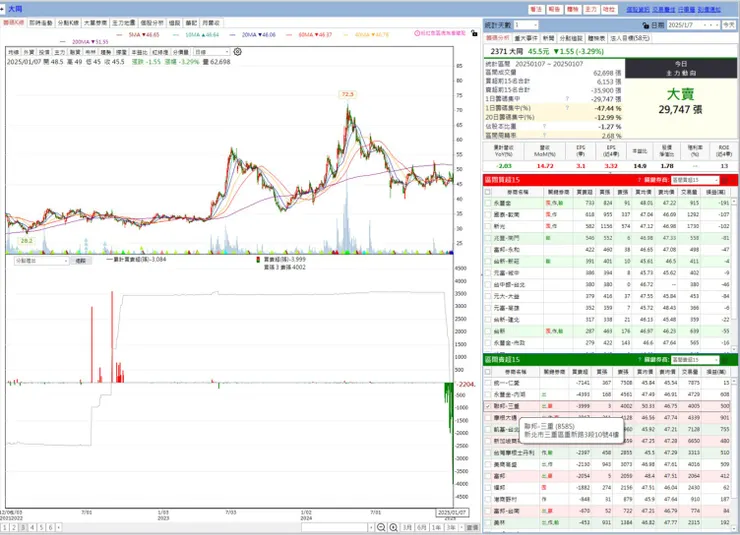The width and height of the screenshot is (740, 535).
Task: Select the 台灣摩根士丹利 row
Action: [606, 453]
